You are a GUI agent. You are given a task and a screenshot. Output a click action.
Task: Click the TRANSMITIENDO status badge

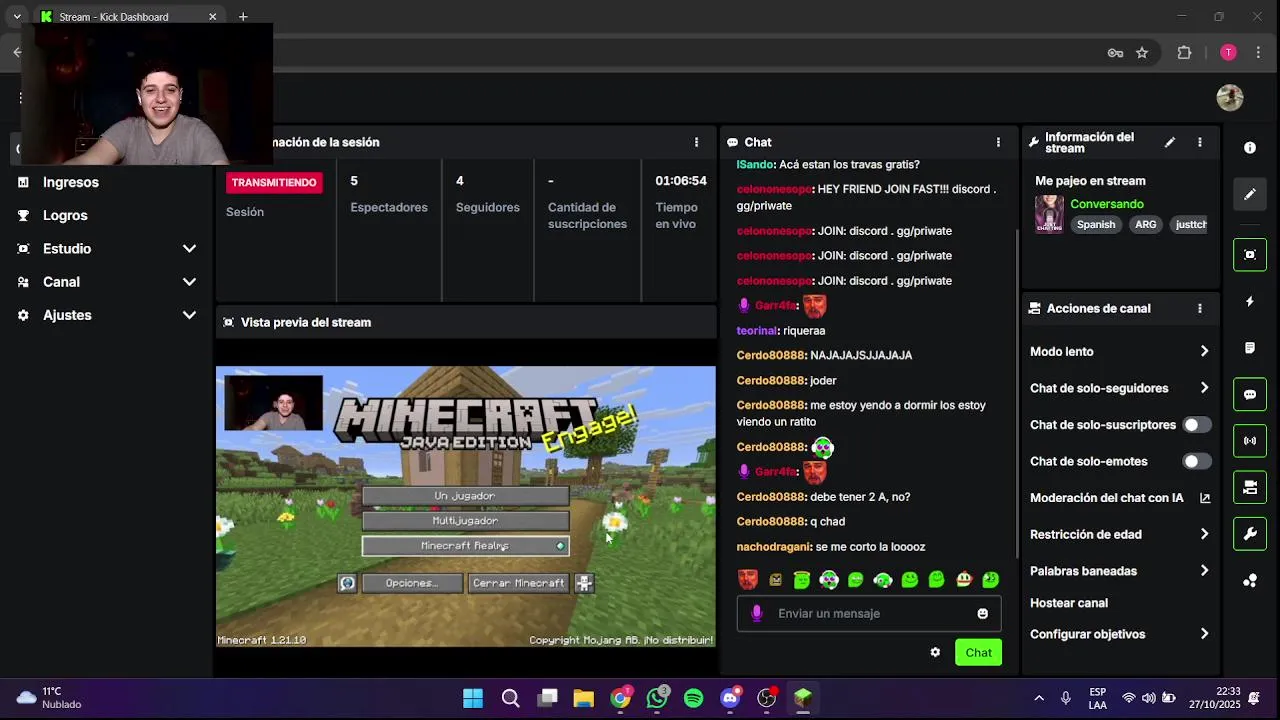click(274, 182)
